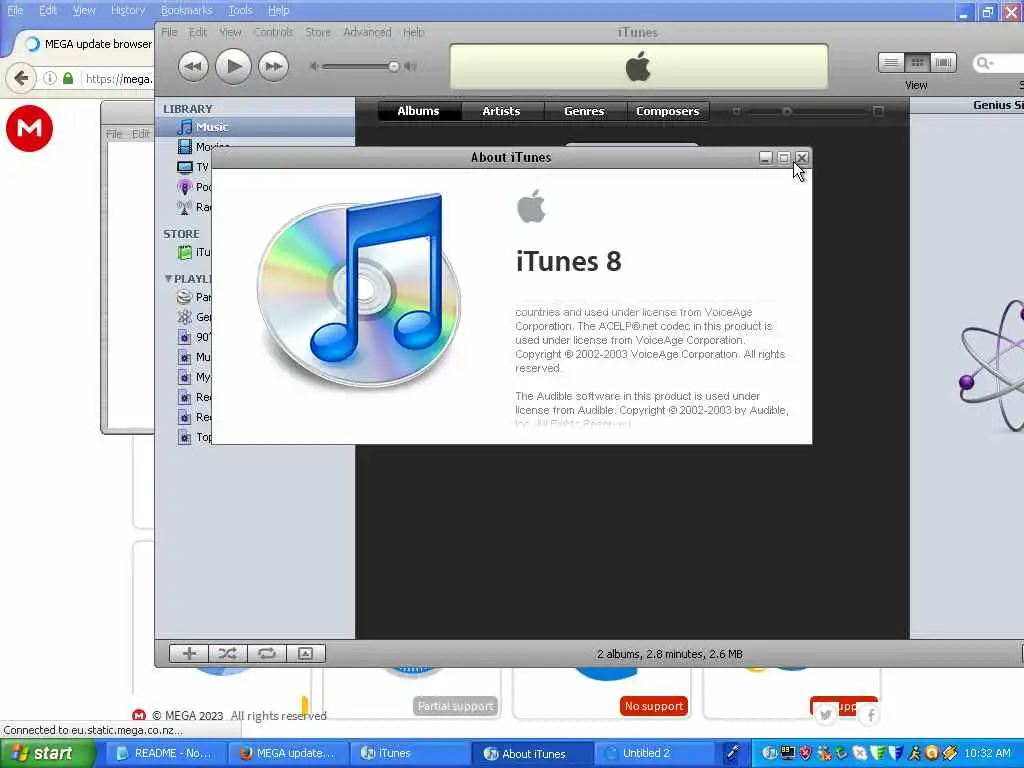The image size is (1024, 768).
Task: Close the About iTunes dialog
Action: 802,157
